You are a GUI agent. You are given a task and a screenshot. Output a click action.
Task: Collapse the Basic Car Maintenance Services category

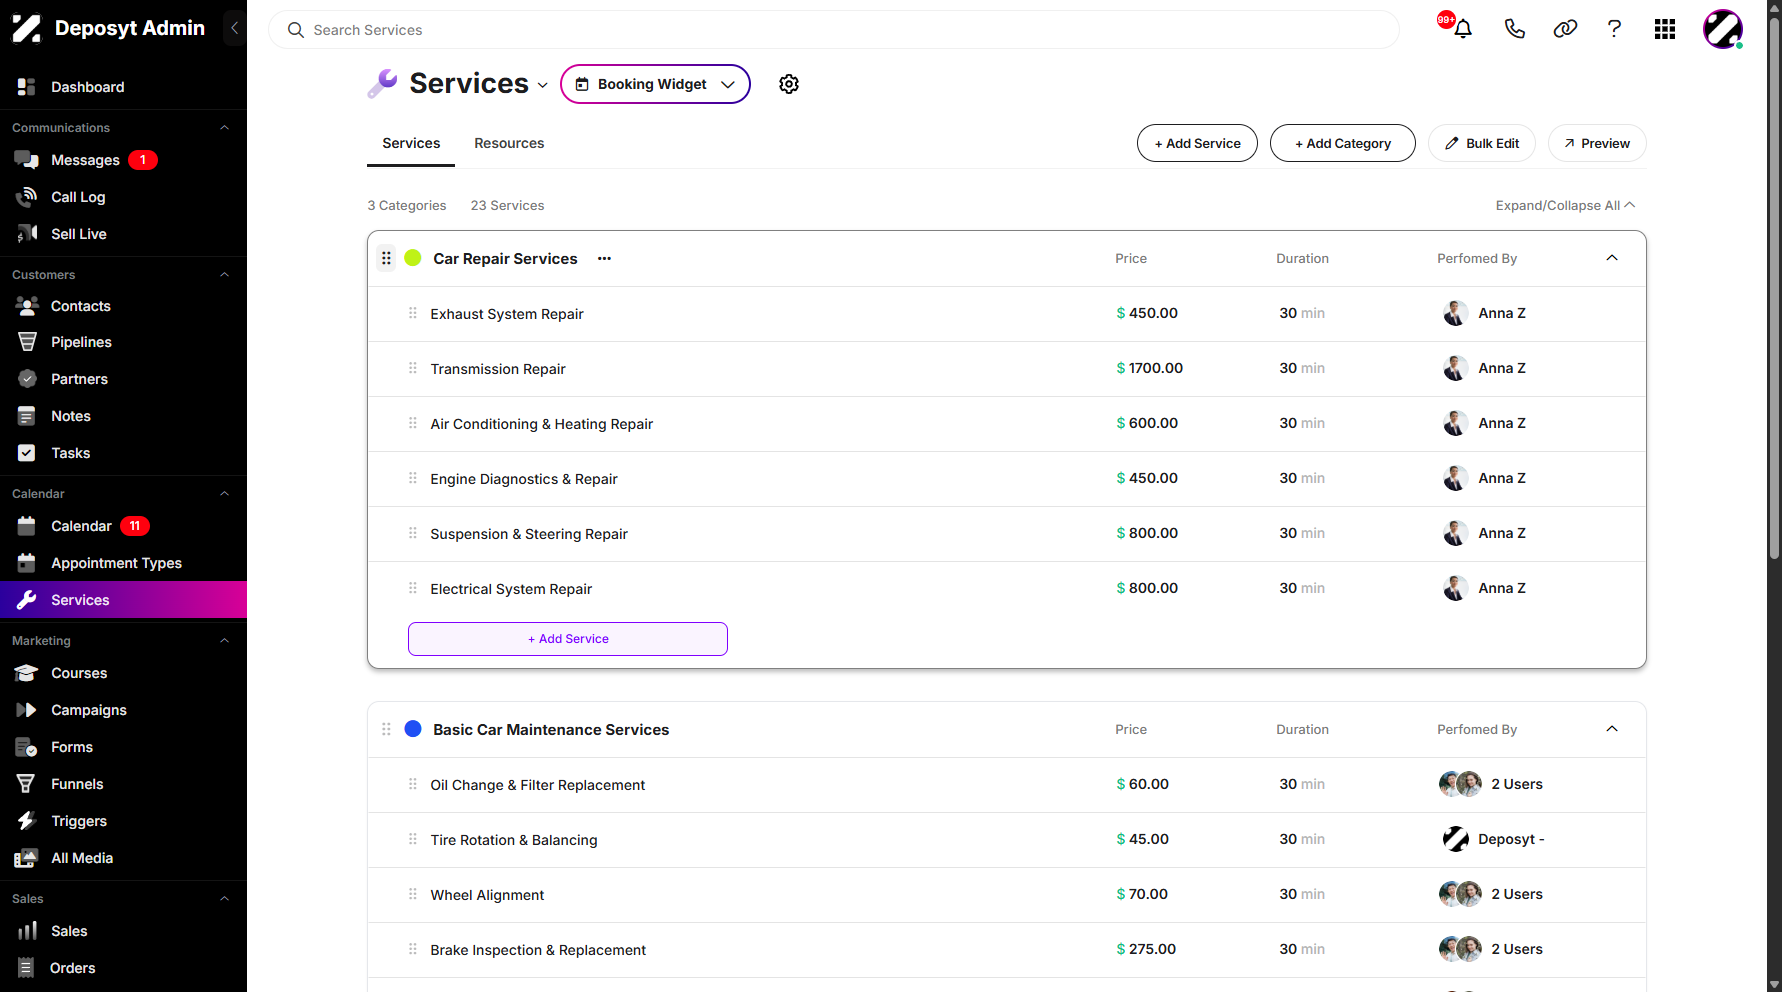tap(1612, 729)
